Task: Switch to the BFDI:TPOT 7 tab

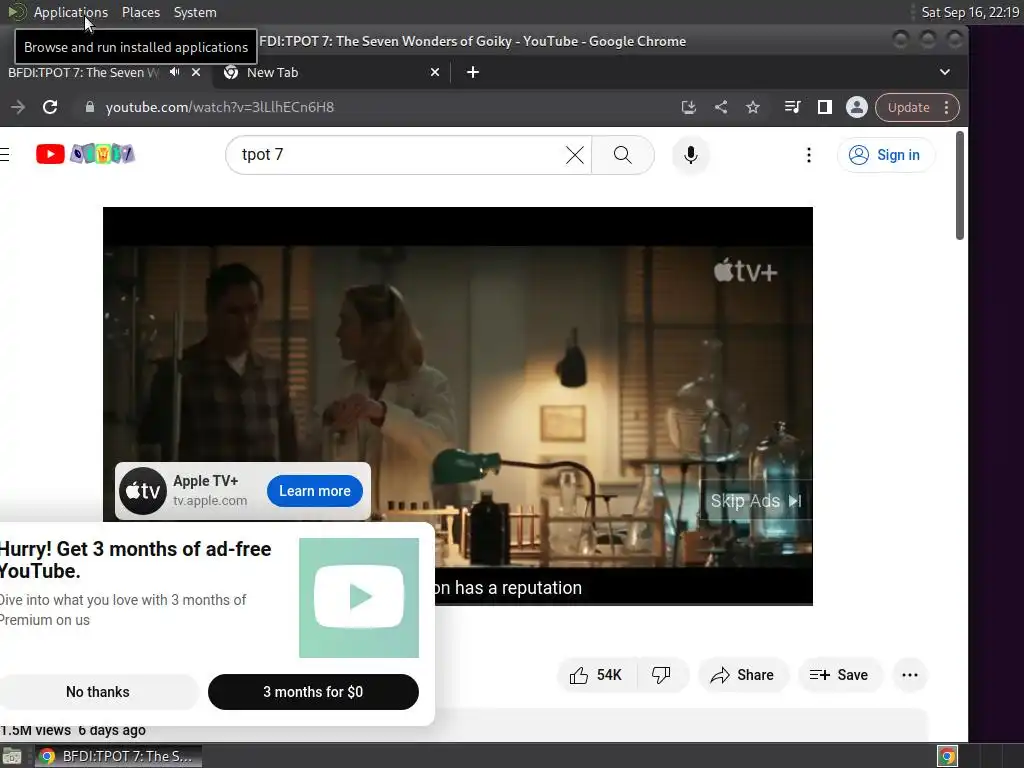Action: [x=84, y=72]
